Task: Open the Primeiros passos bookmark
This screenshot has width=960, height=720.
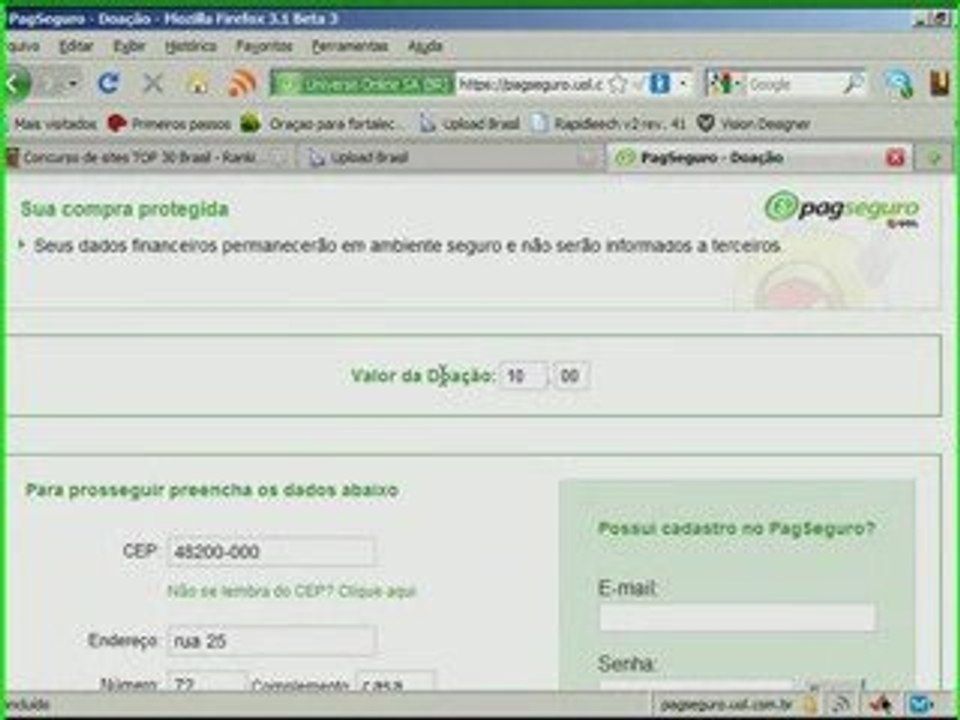Action: point(169,124)
